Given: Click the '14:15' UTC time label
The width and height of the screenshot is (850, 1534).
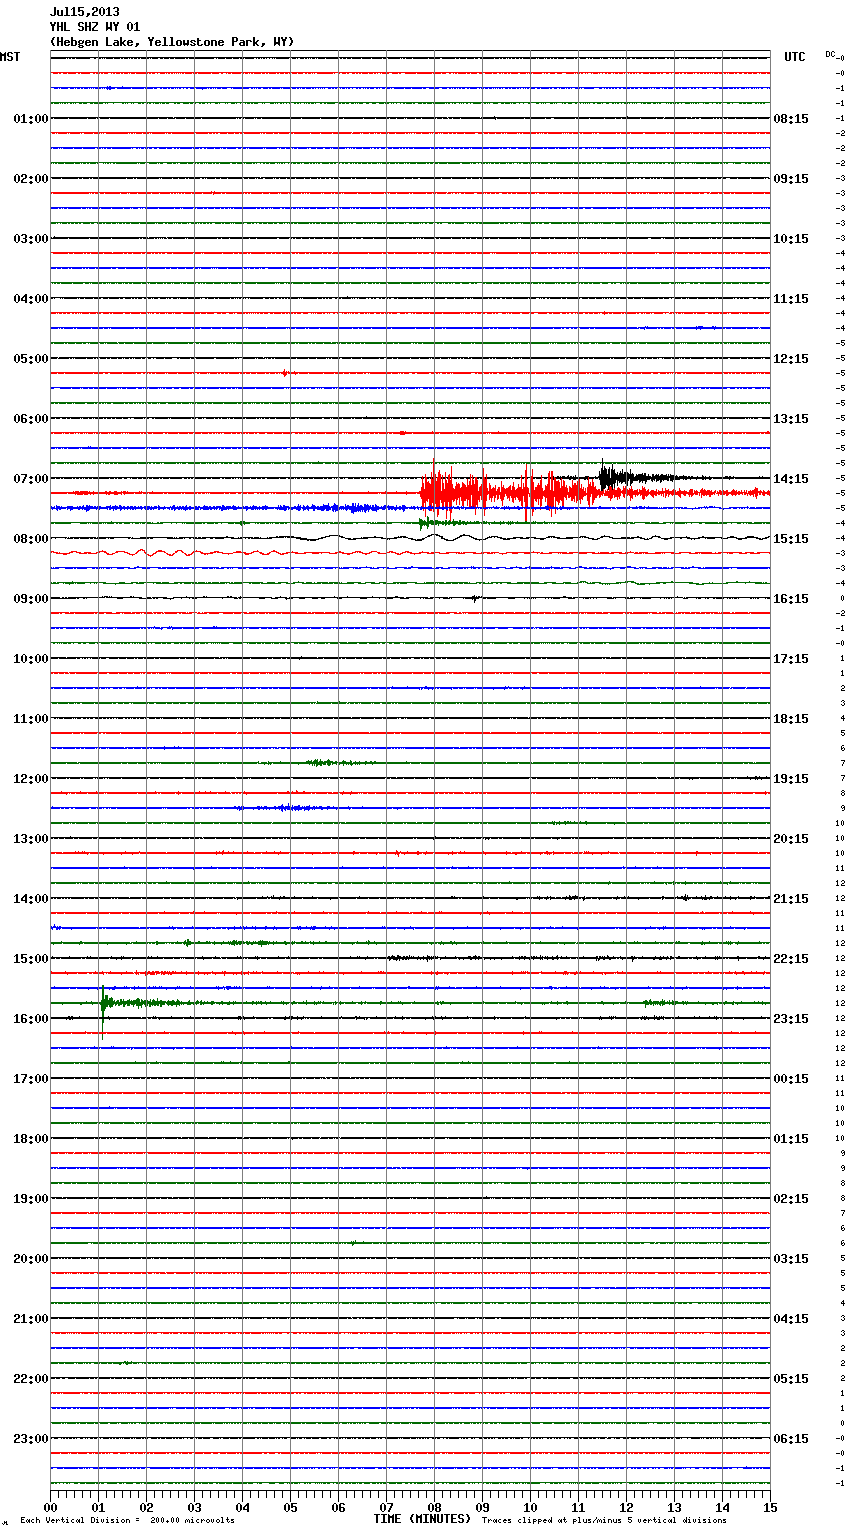Looking at the screenshot, I should coord(791,479).
